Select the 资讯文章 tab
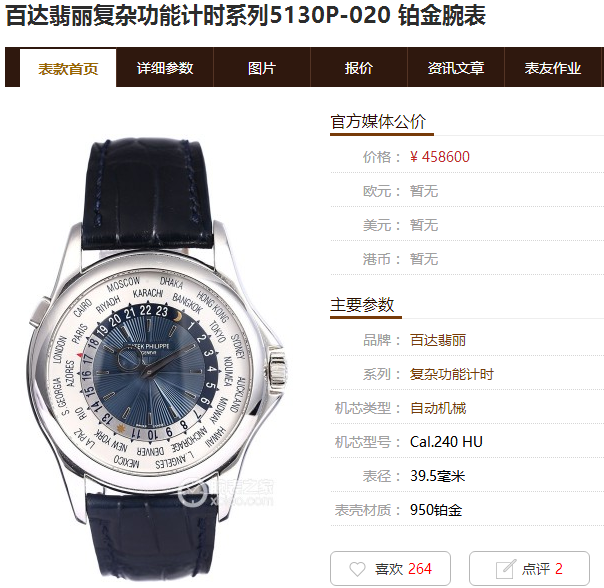Image resolution: width=604 pixels, height=588 pixels. click(456, 68)
